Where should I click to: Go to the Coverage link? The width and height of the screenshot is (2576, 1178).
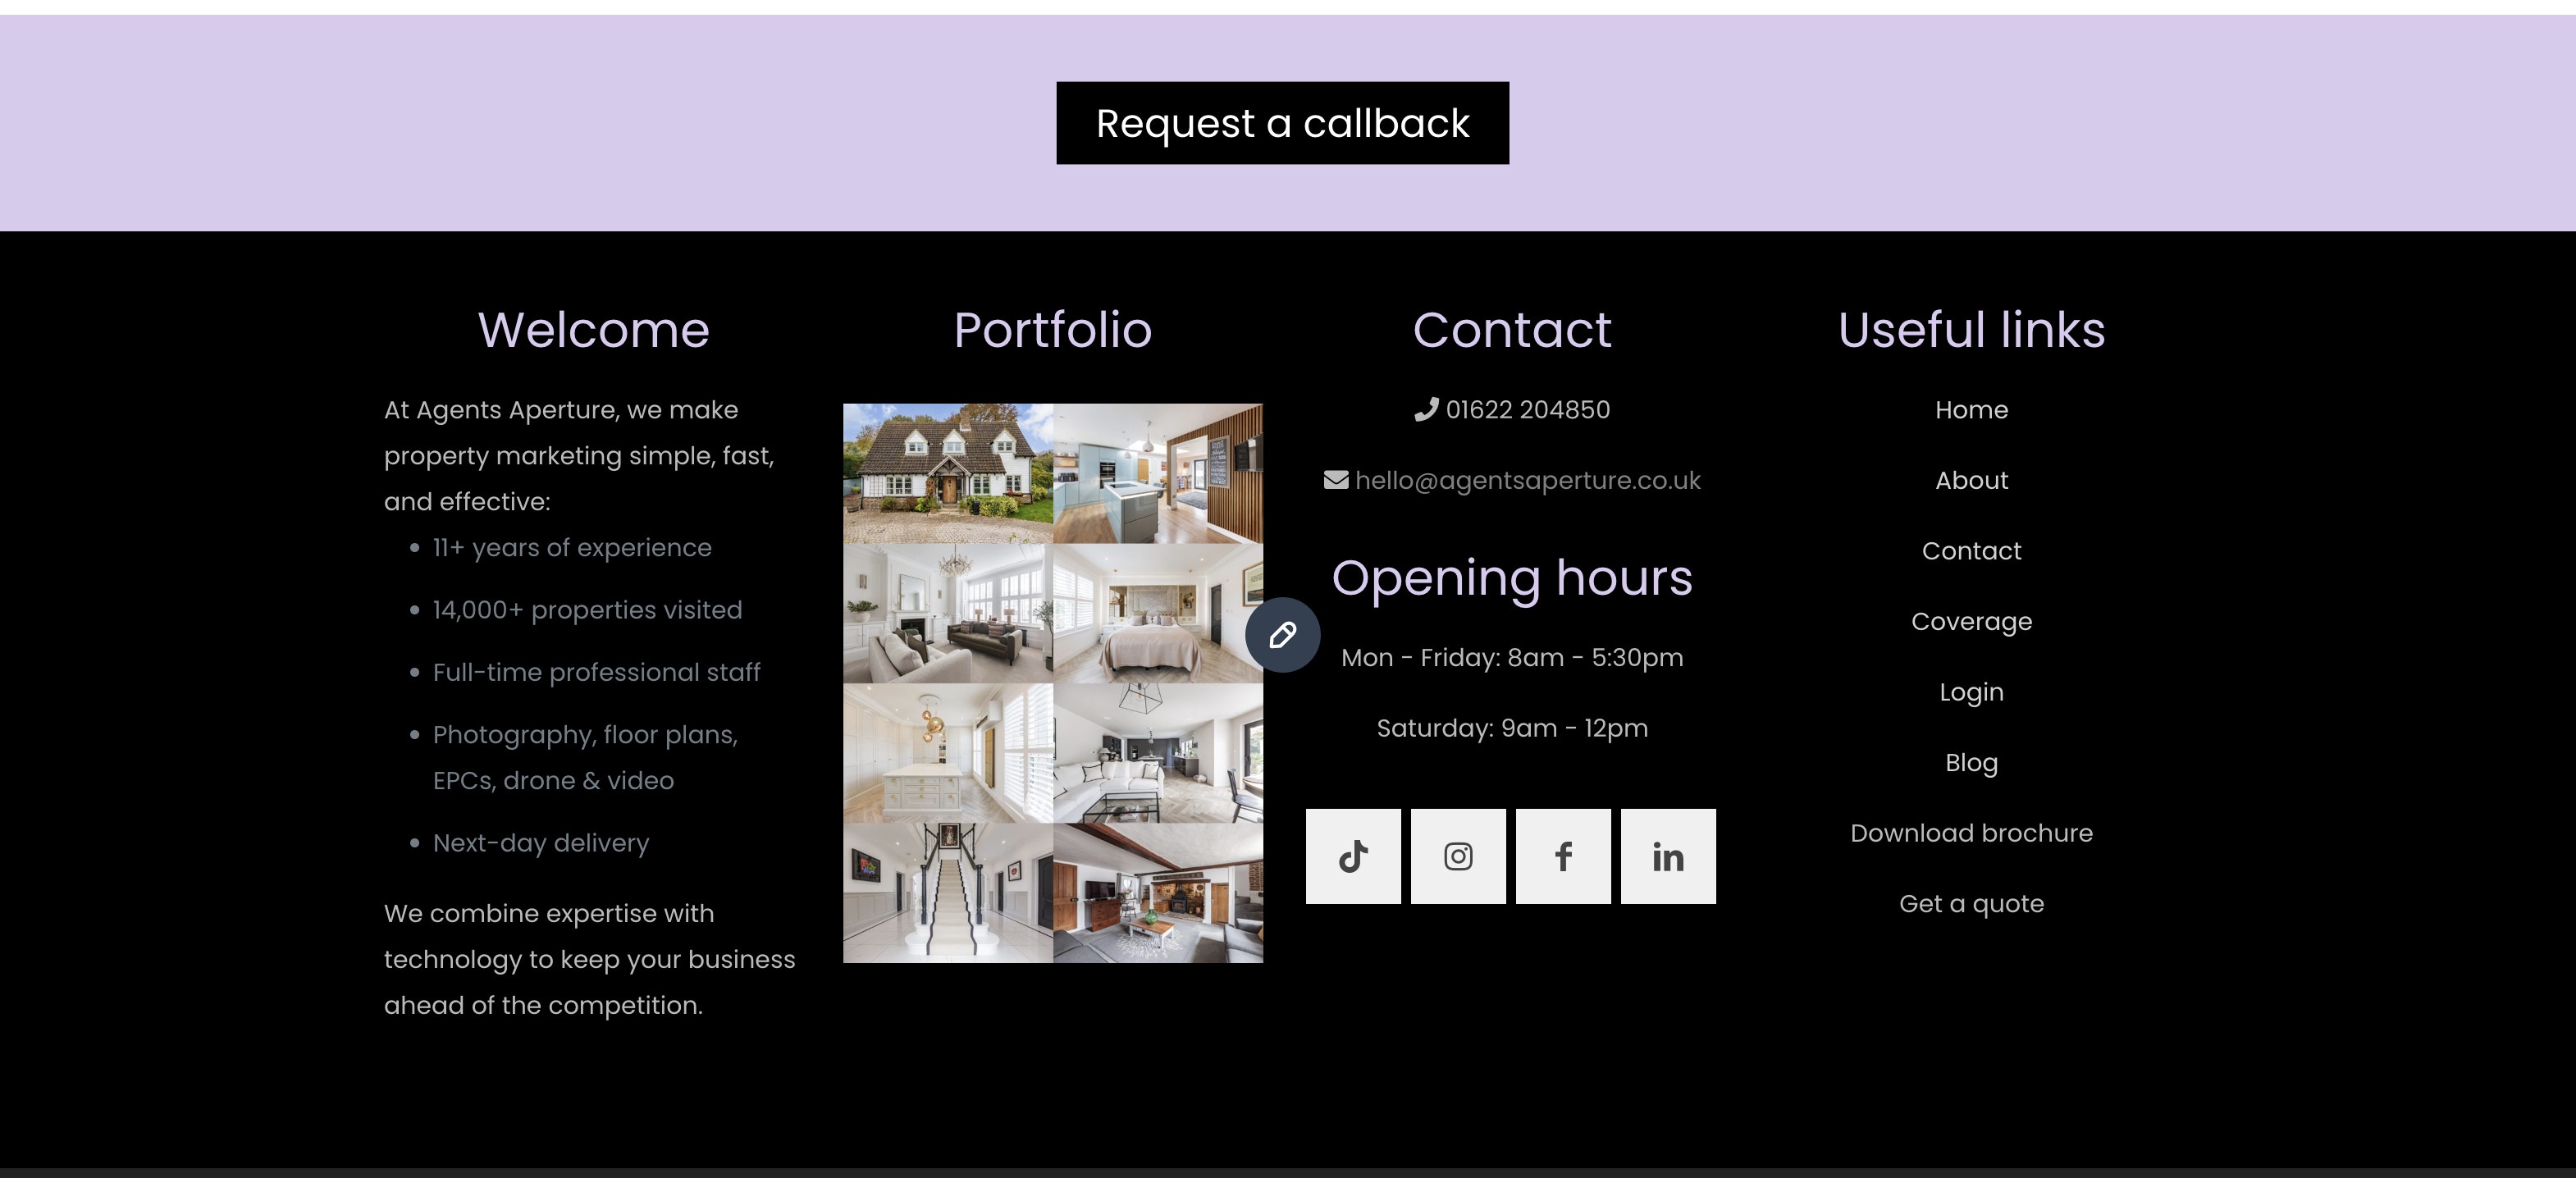pyautogui.click(x=1971, y=621)
